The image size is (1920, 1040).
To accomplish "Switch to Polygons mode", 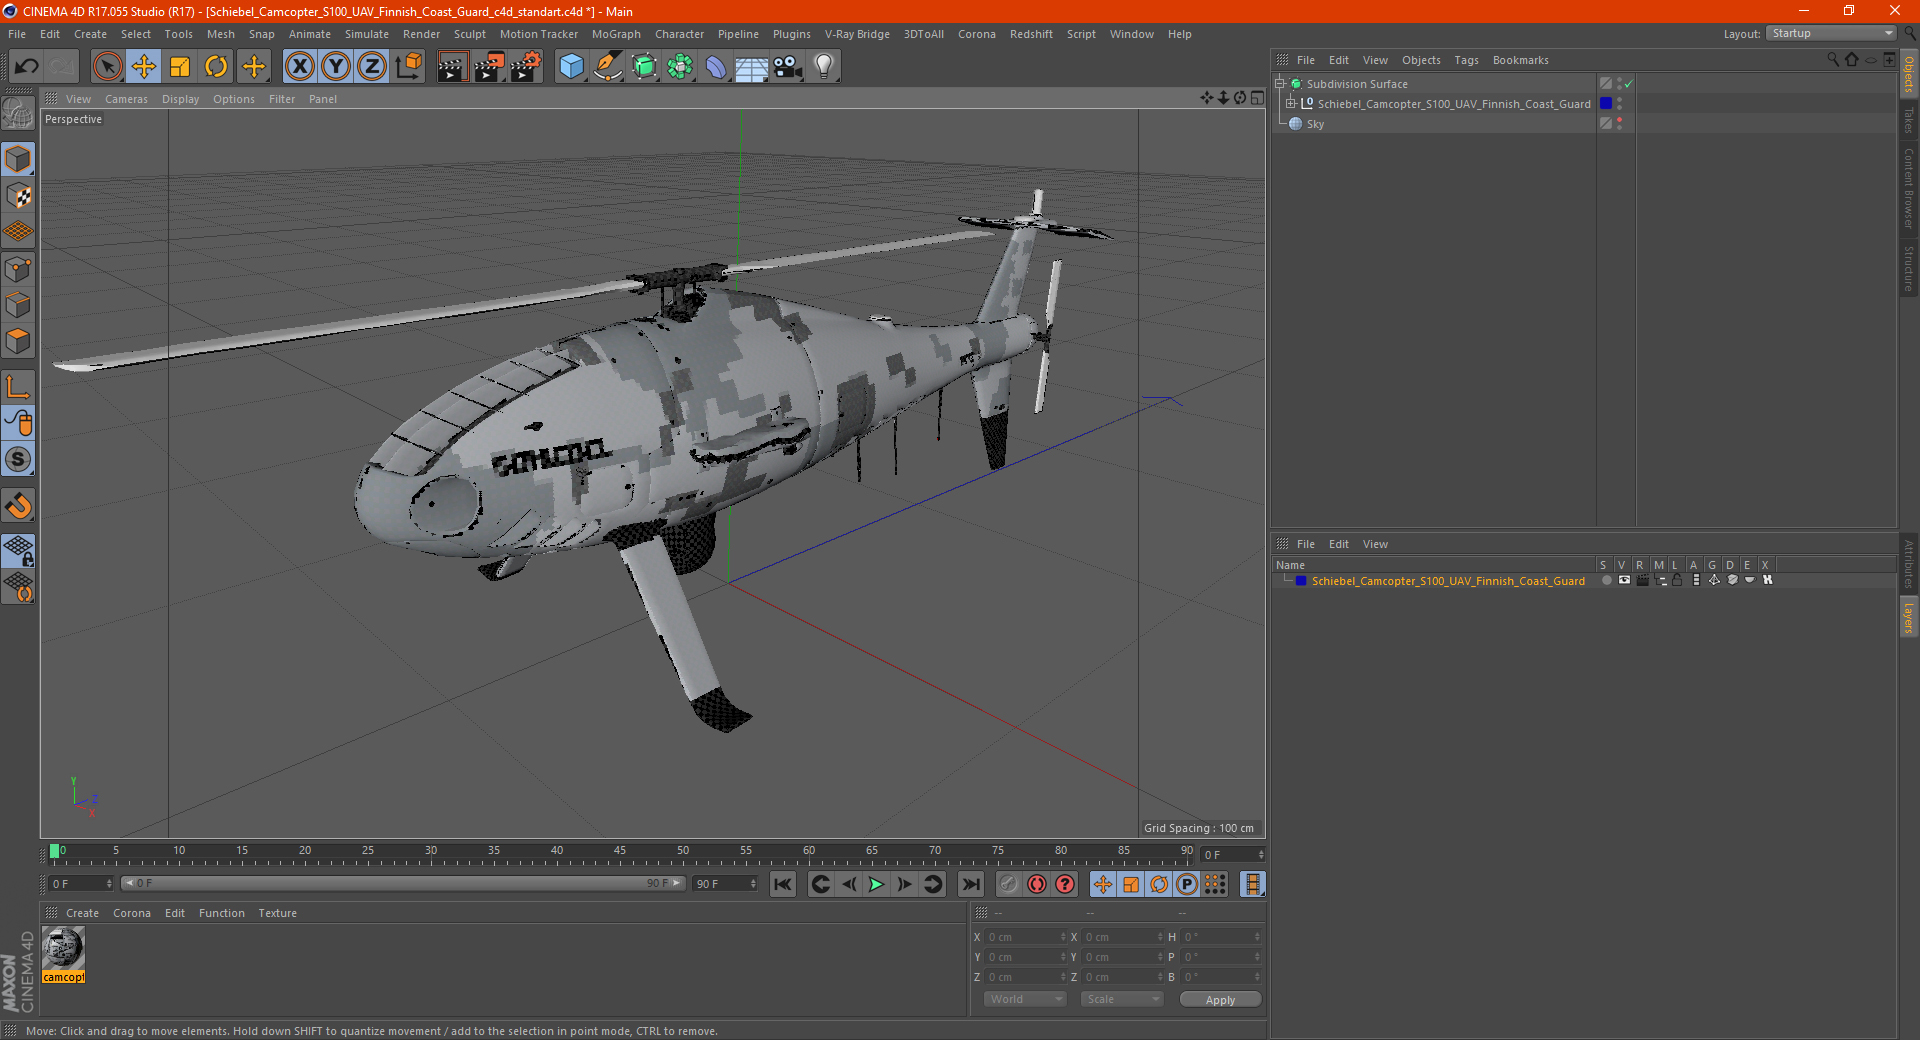I will tap(18, 341).
